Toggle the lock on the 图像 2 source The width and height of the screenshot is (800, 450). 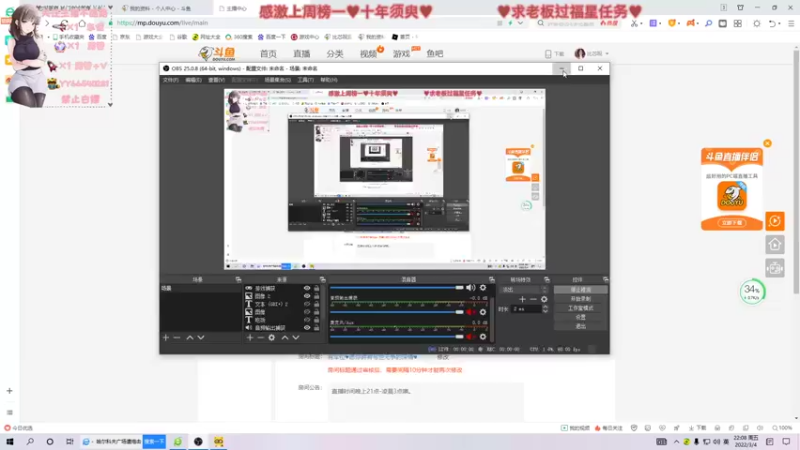(x=316, y=296)
